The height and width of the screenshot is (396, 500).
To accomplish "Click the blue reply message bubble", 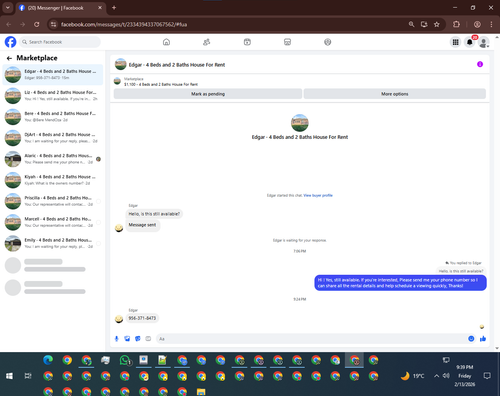I will coord(400,283).
